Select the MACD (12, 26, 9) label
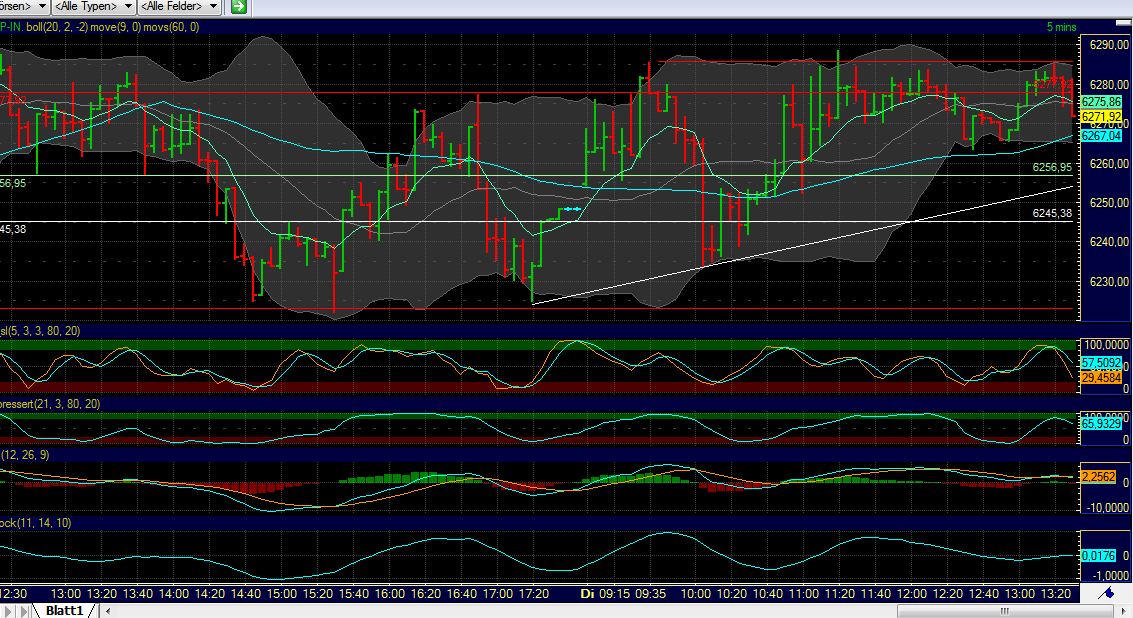The height and width of the screenshot is (618, 1133). 25,455
